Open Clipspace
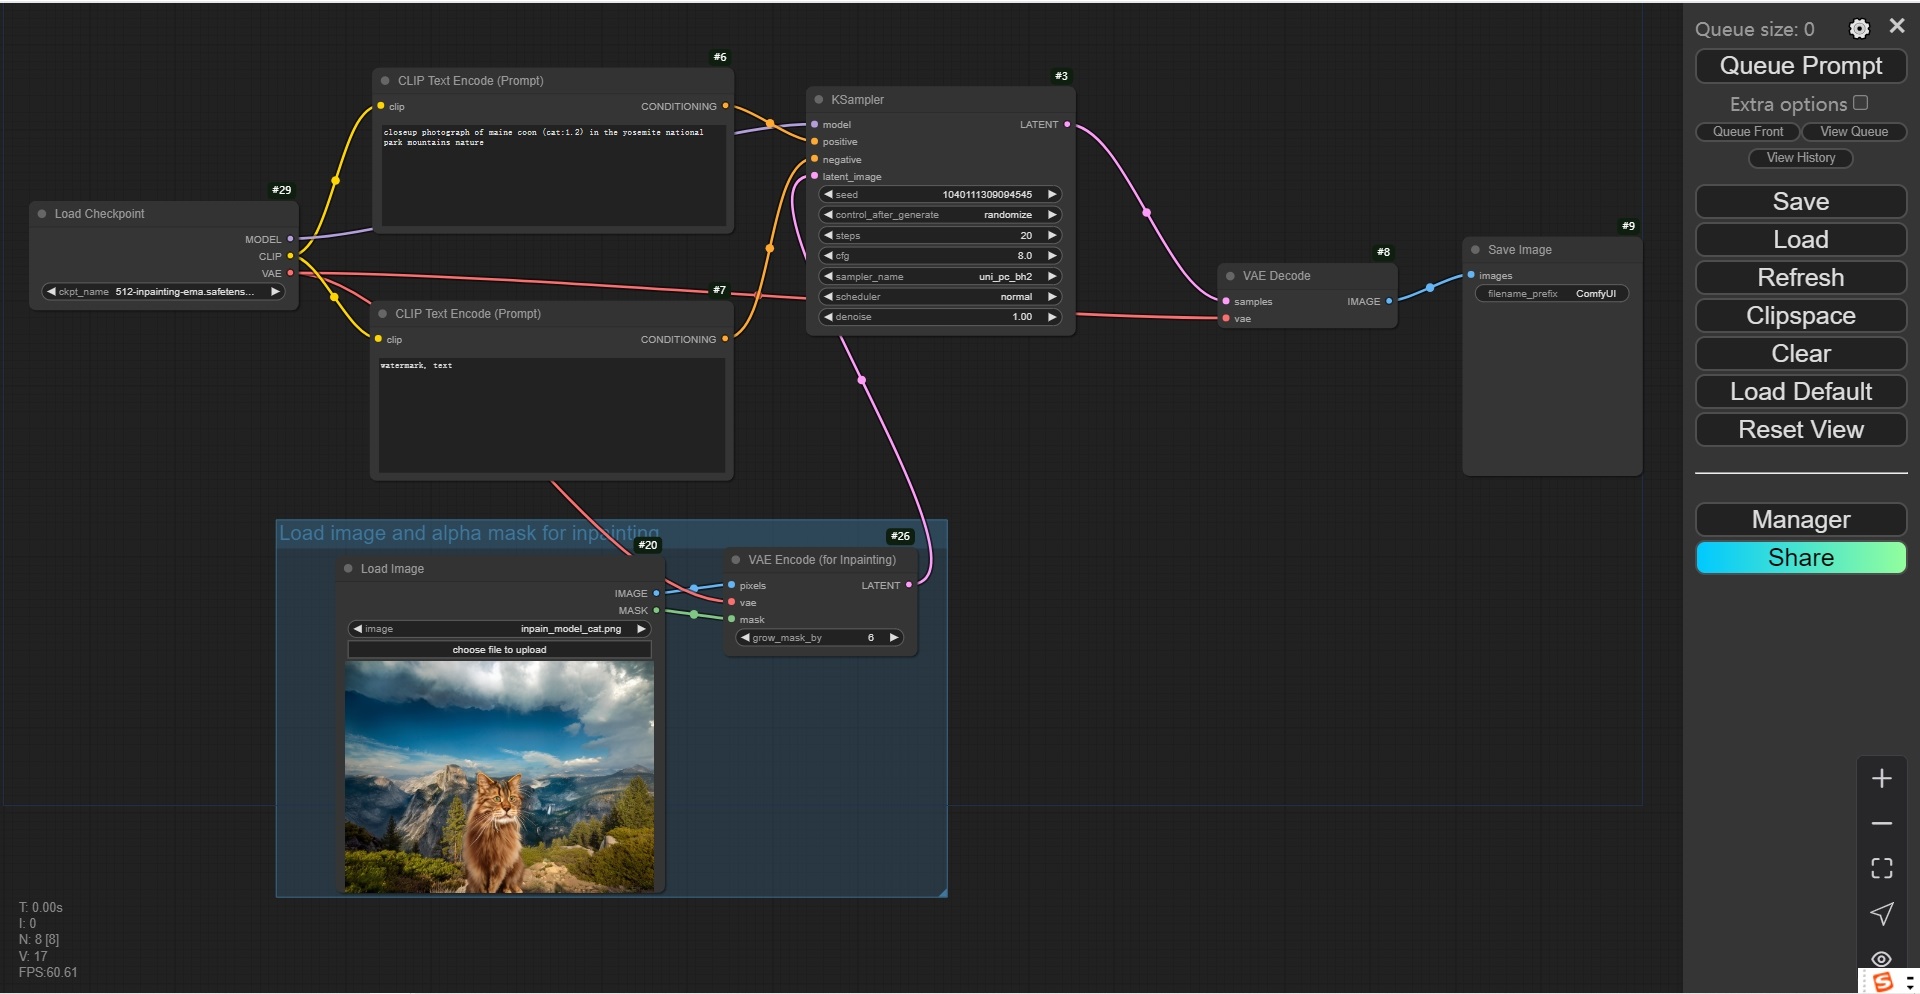The height and width of the screenshot is (994, 1920). pos(1801,316)
